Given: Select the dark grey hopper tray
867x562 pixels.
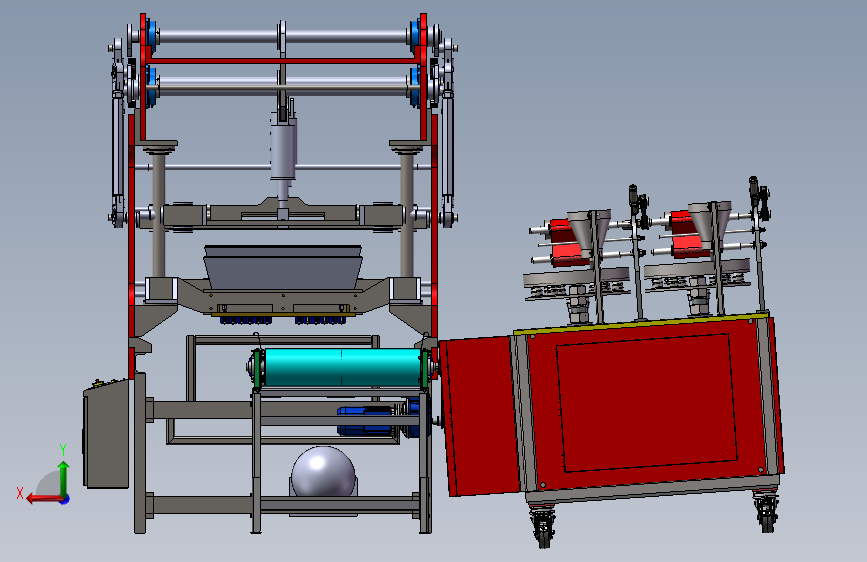Looking at the screenshot, I should 283,268.
